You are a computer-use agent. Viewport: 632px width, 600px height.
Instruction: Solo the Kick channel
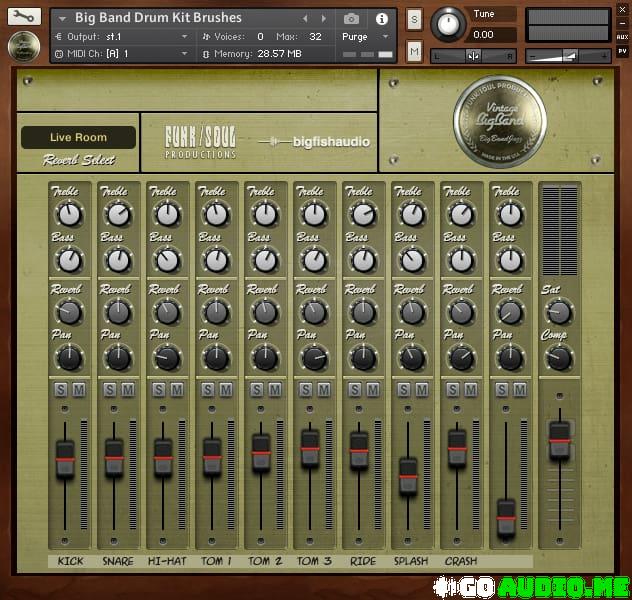tap(61, 389)
